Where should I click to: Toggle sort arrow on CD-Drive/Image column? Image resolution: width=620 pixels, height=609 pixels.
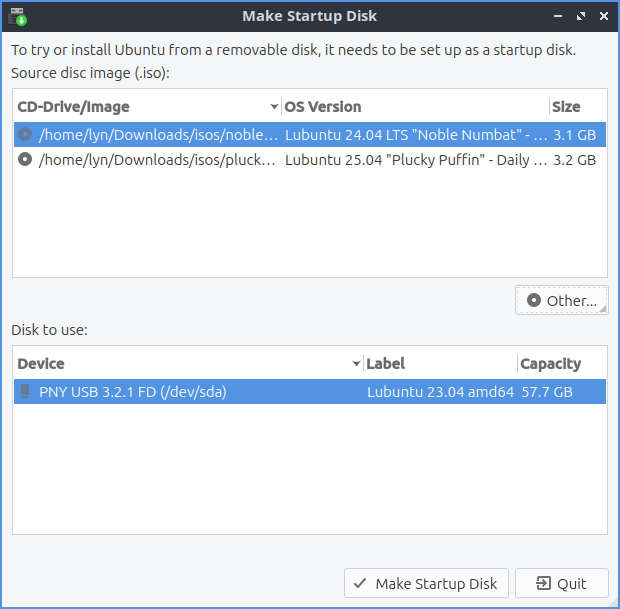(x=274, y=107)
